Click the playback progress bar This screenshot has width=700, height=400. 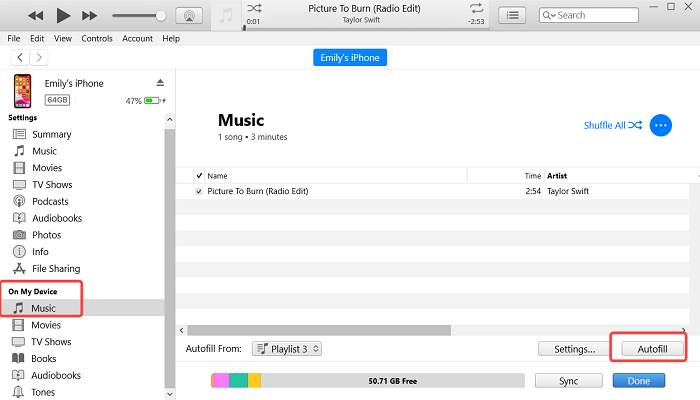pos(366,29)
